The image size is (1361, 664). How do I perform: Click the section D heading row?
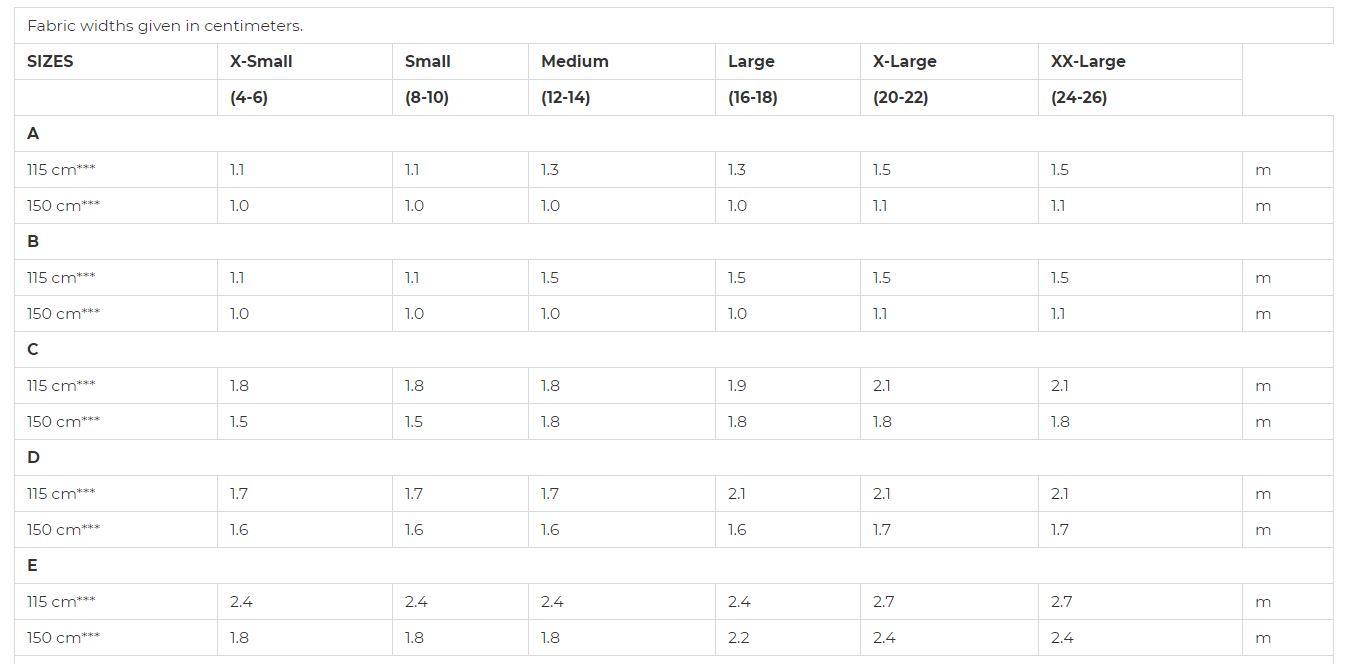(674, 457)
